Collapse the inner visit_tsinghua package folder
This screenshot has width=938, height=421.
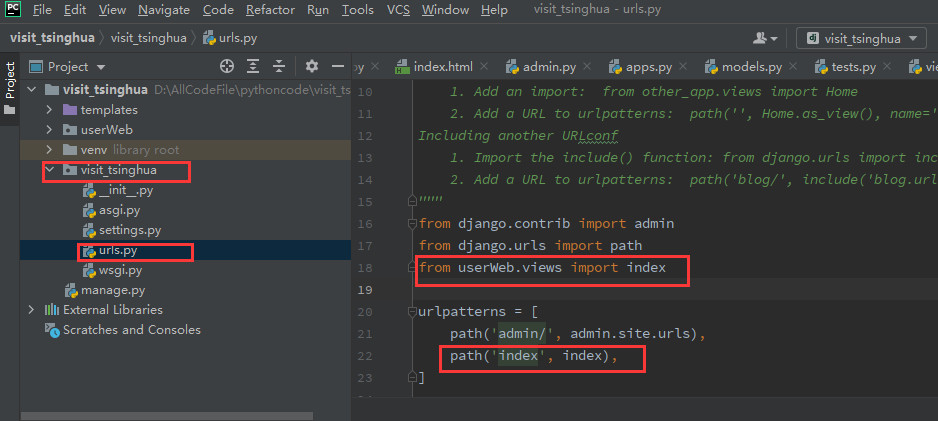(50, 170)
